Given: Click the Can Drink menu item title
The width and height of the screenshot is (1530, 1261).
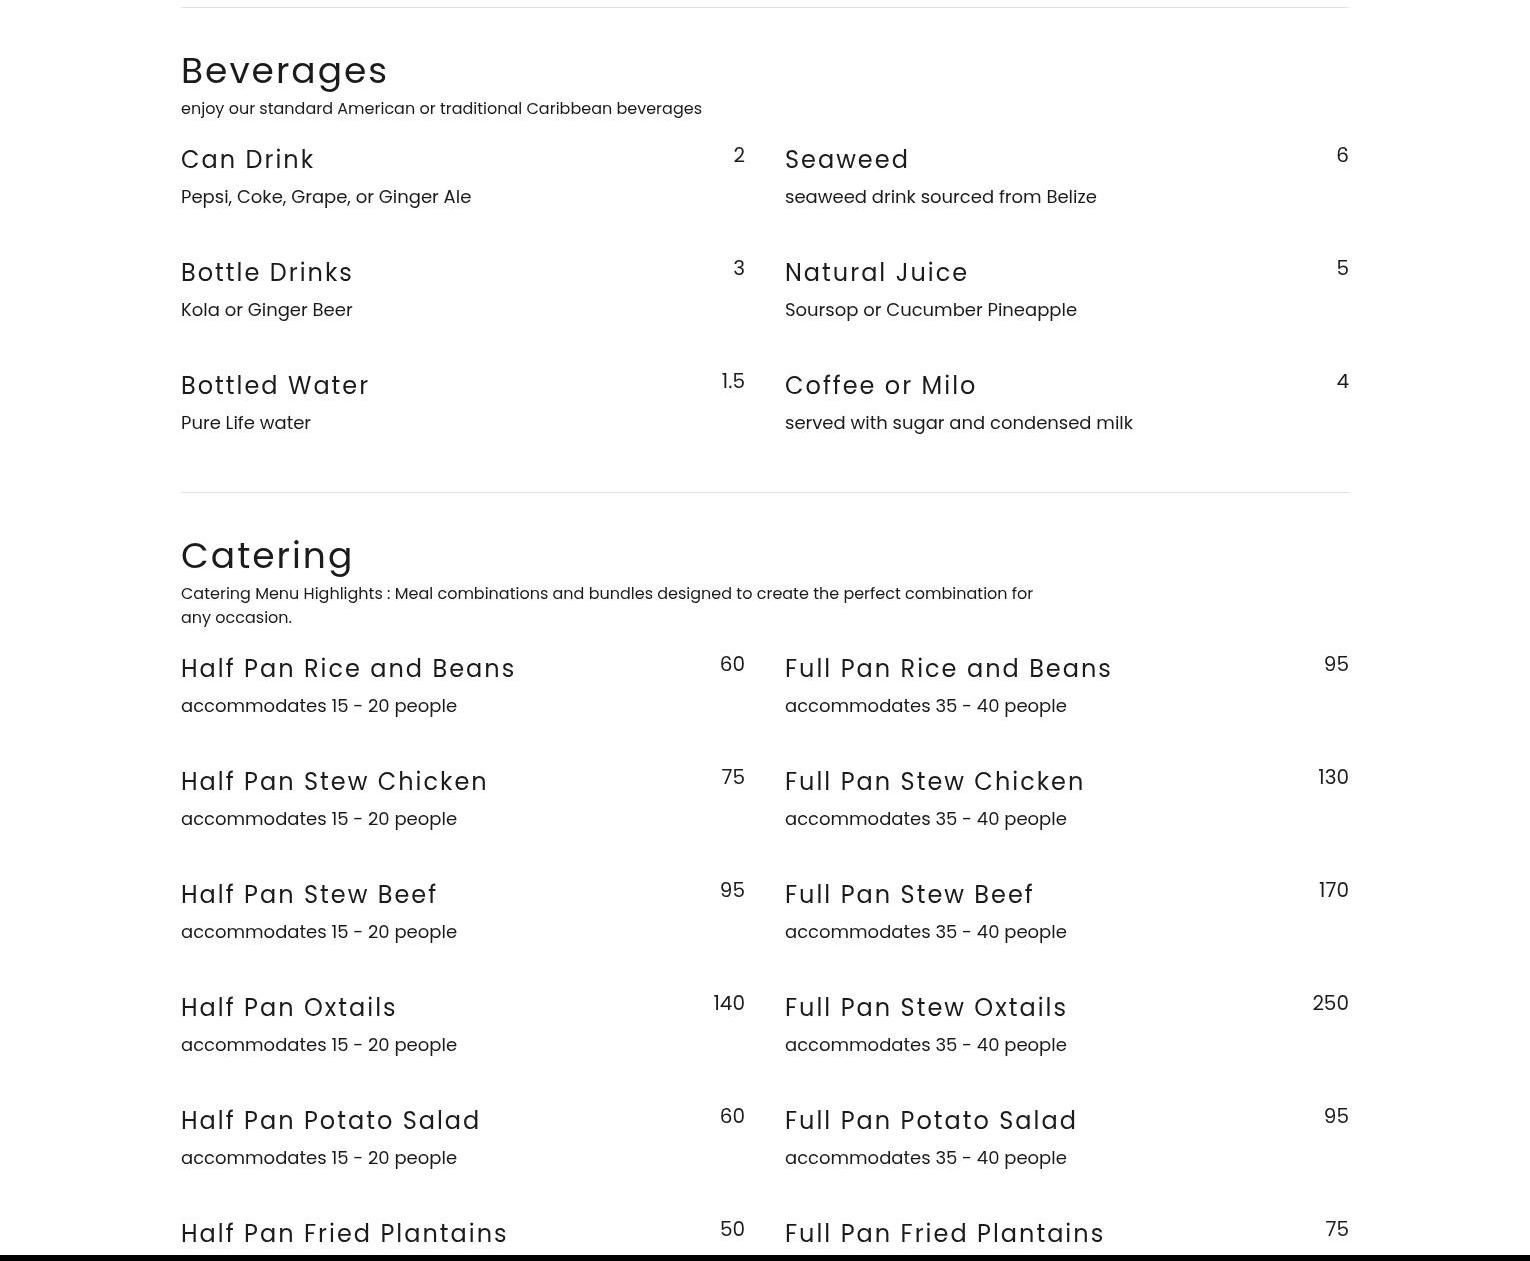Looking at the screenshot, I should tap(247, 160).
